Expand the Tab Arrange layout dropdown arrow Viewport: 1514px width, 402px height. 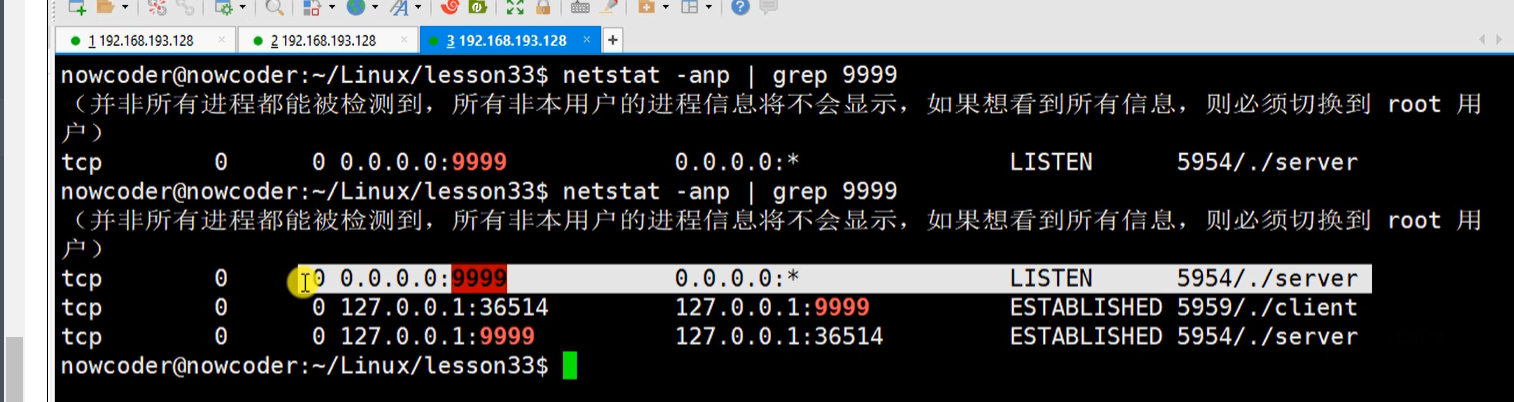coord(708,7)
